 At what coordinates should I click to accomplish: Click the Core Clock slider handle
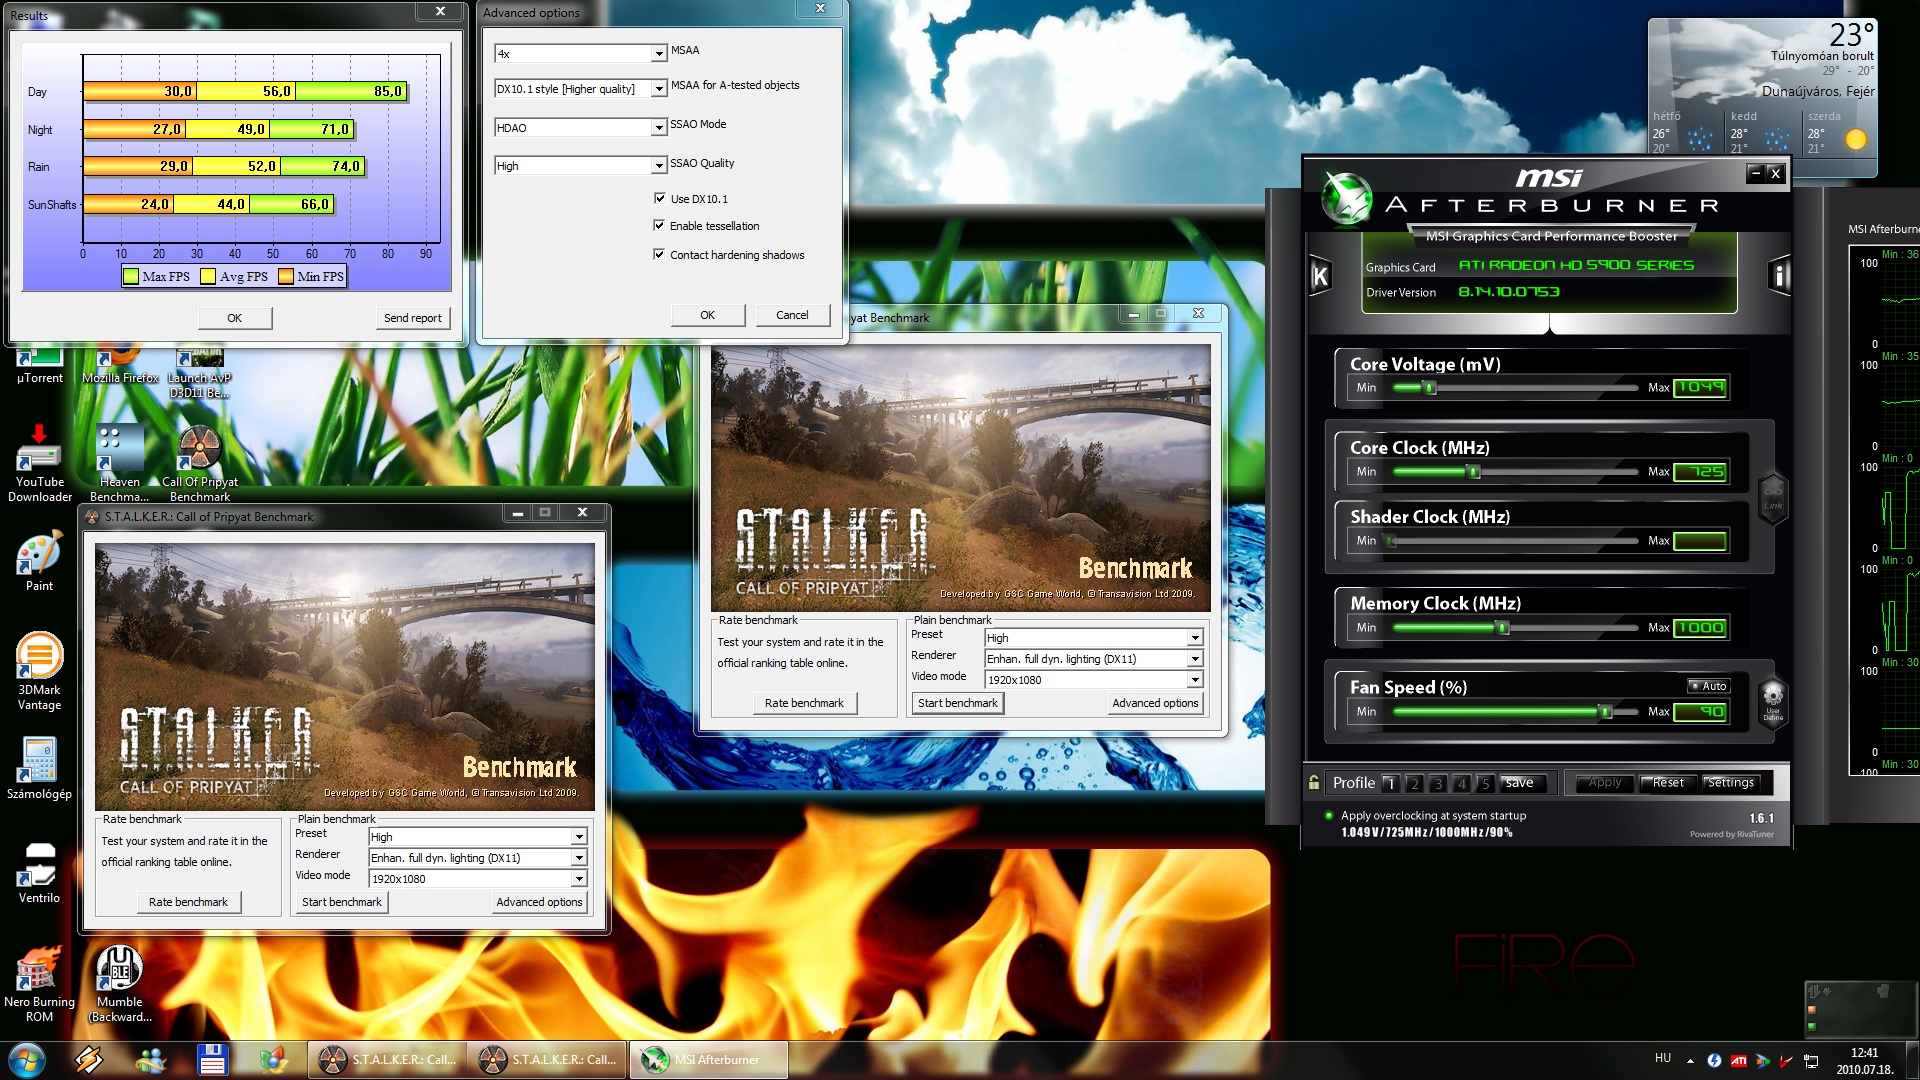[x=1474, y=472]
